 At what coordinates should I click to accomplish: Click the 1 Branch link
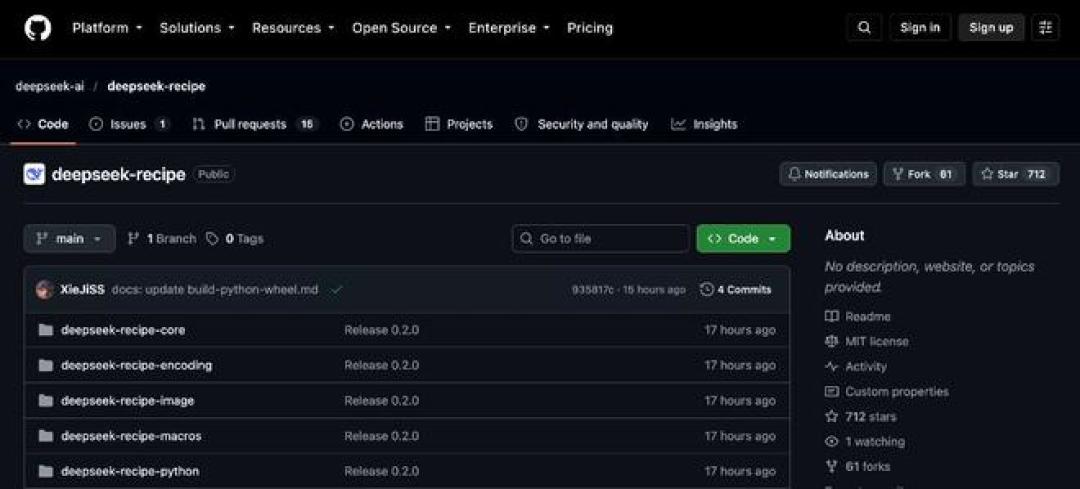[163, 239]
